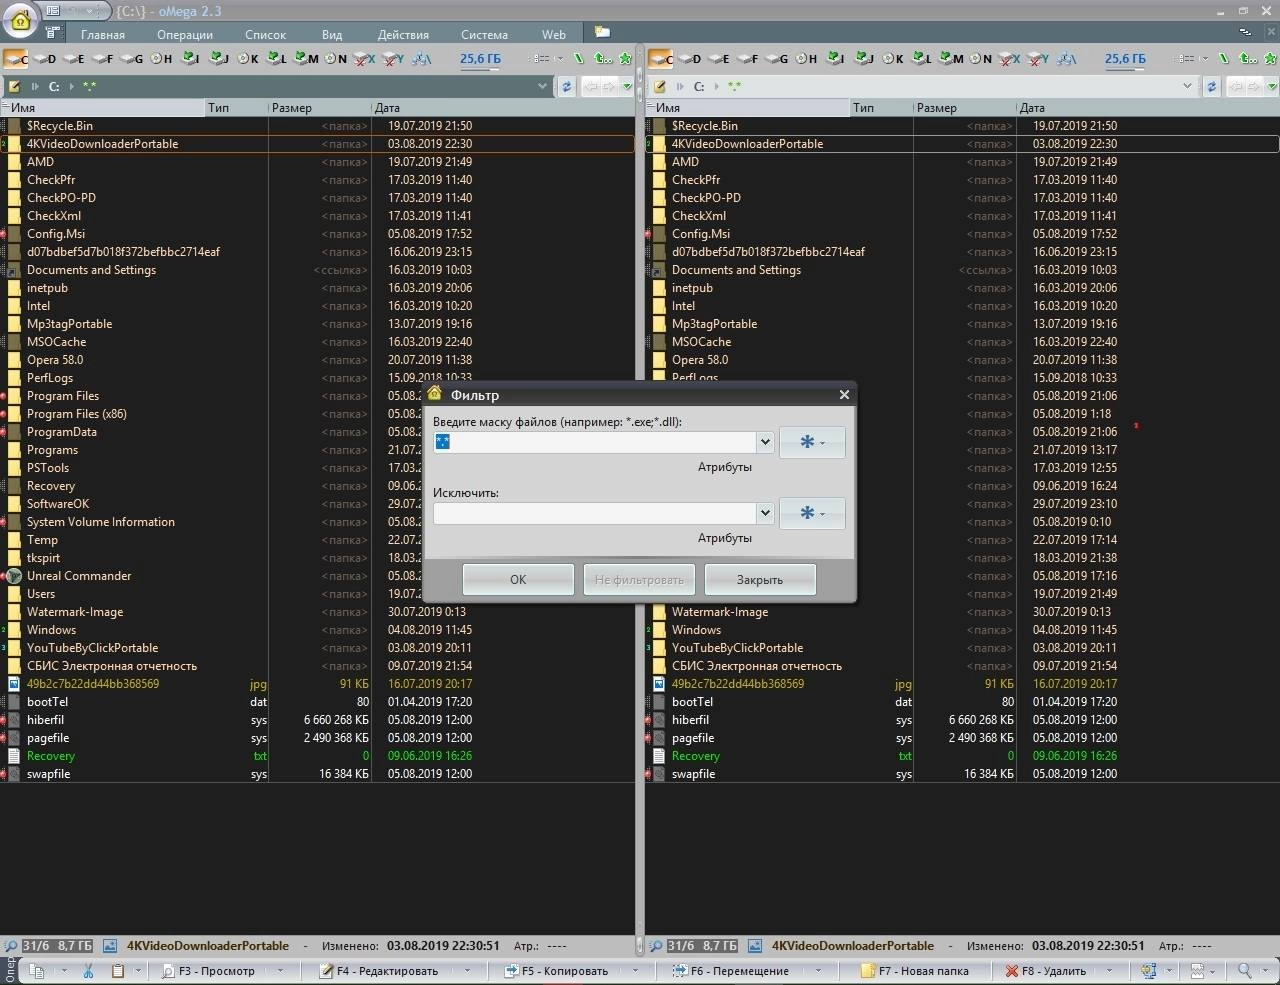Select drive E in right panel
The width and height of the screenshot is (1280, 985).
click(718, 59)
